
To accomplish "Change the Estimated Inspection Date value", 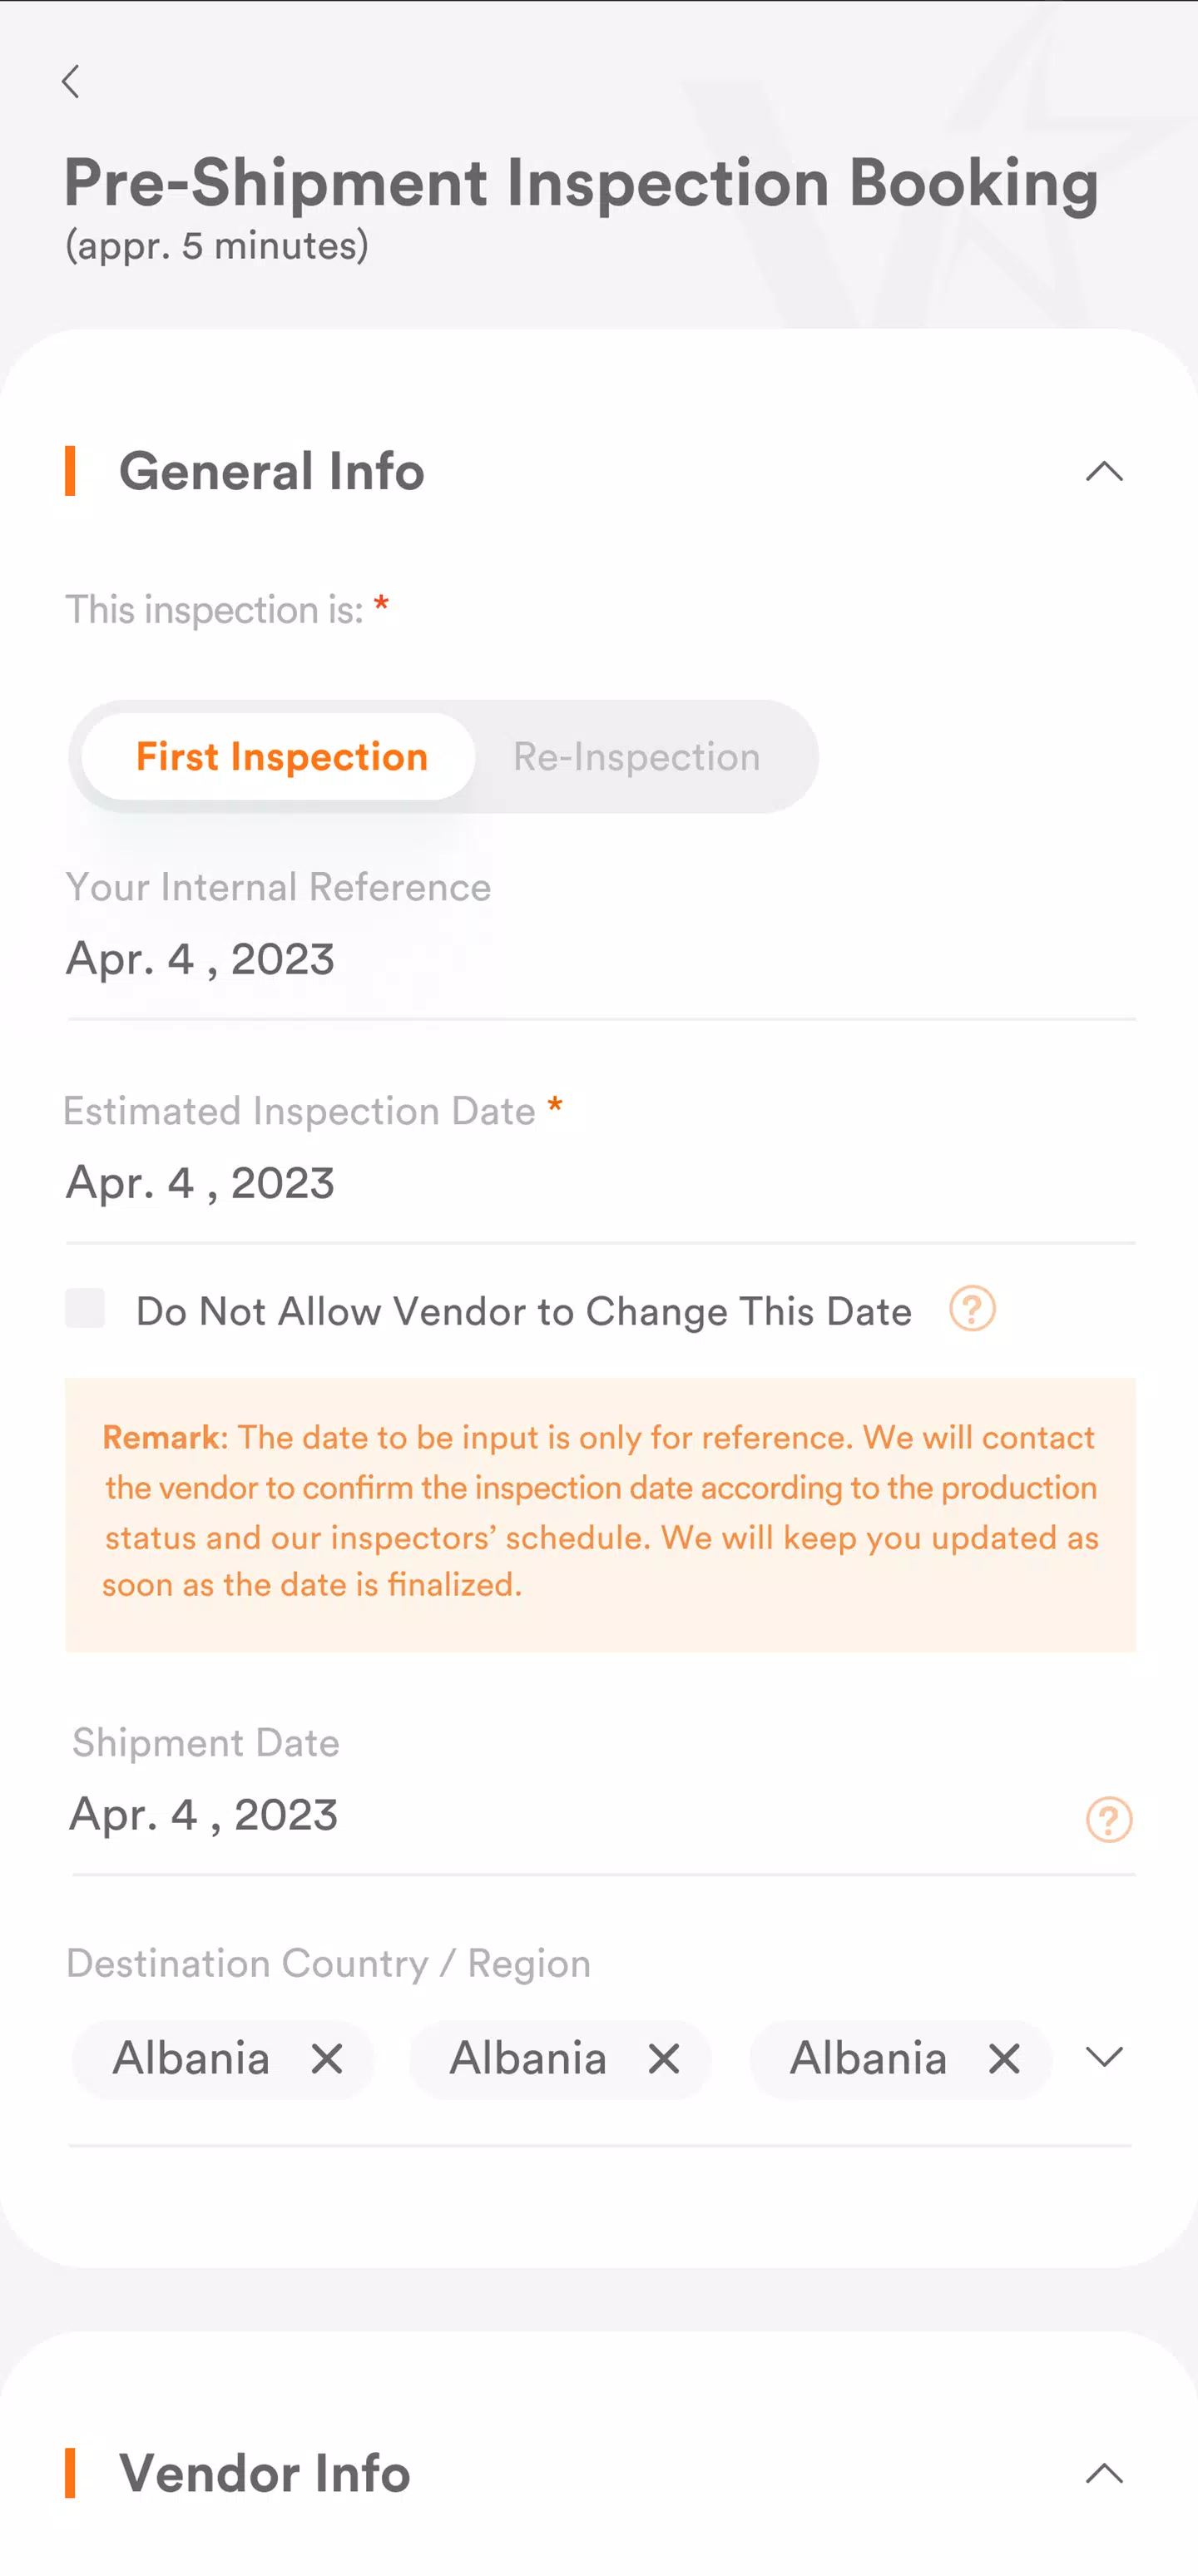I will pos(600,1182).
